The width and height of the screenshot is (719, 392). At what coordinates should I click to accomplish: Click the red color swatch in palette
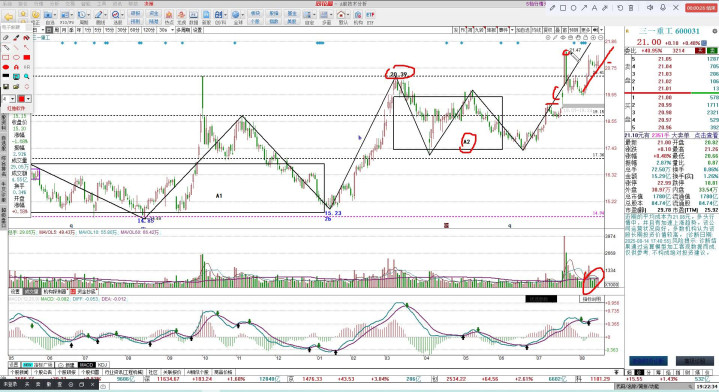click(x=21, y=99)
